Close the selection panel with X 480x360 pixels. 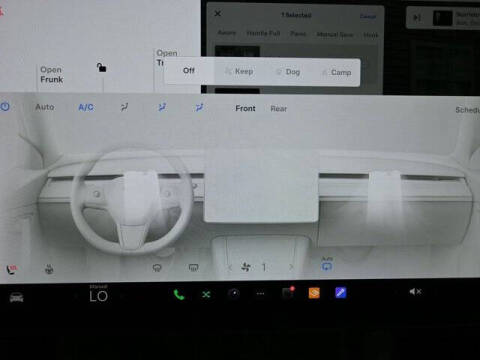point(218,14)
